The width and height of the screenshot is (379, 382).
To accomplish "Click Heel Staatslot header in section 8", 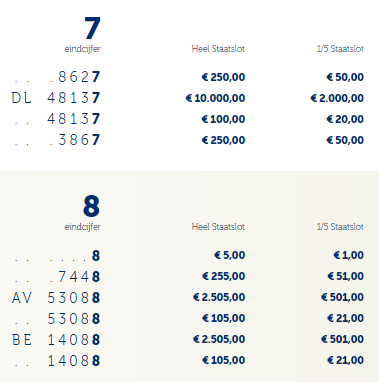I will pyautogui.click(x=218, y=227).
